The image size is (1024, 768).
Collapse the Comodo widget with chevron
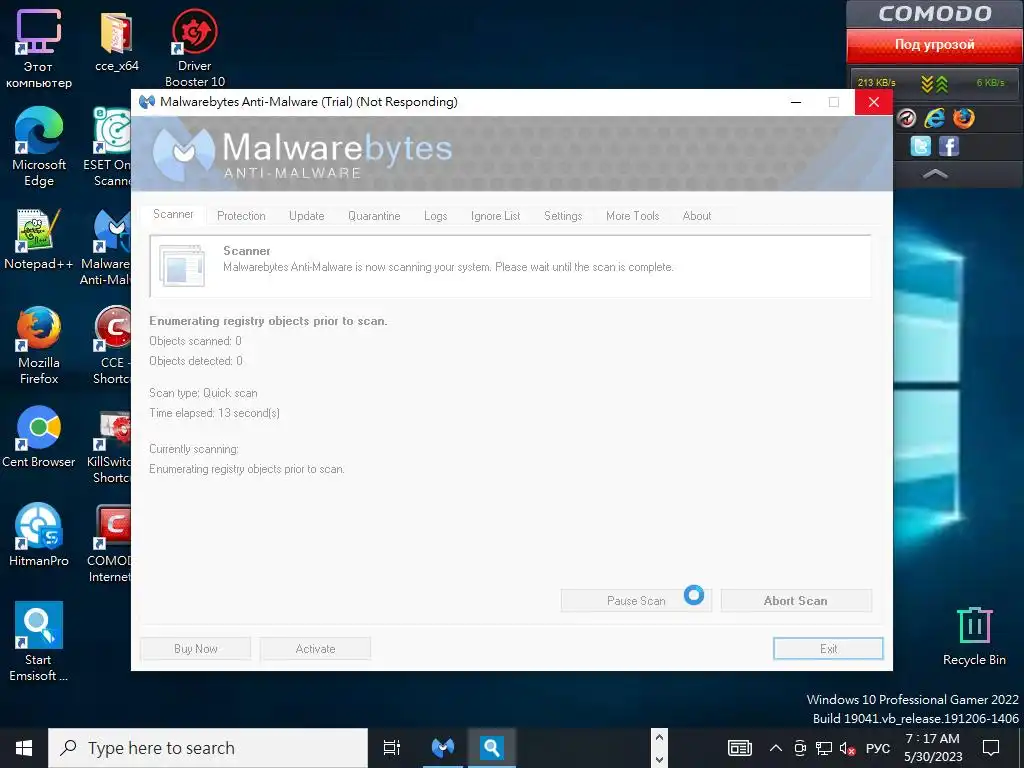pyautogui.click(x=935, y=173)
